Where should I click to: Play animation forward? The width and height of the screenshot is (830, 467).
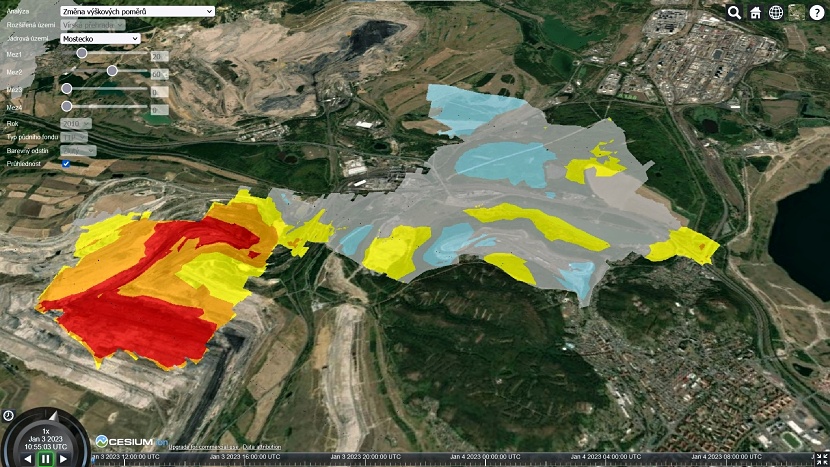[x=64, y=459]
